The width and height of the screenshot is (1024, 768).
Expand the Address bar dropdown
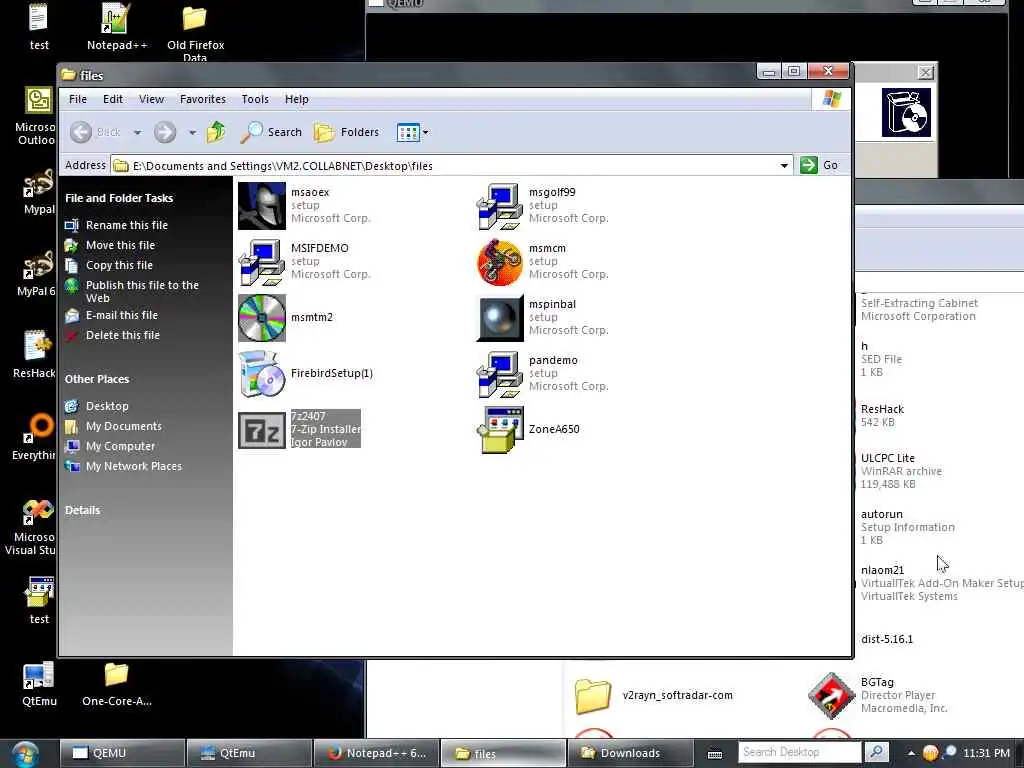coord(784,165)
